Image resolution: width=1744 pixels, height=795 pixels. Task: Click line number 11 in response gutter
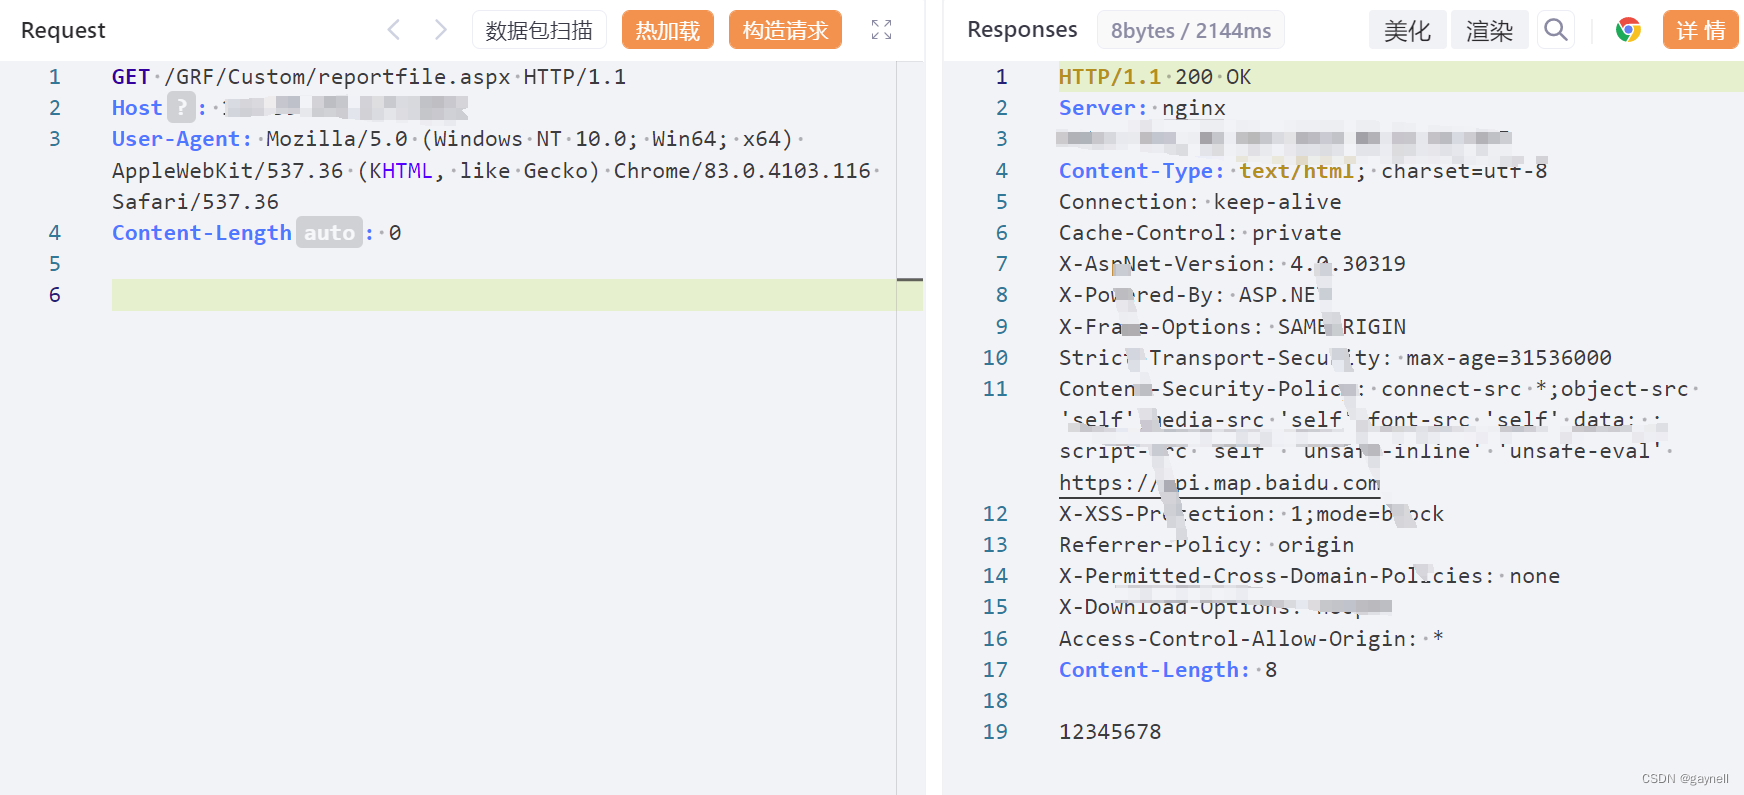pyautogui.click(x=995, y=388)
